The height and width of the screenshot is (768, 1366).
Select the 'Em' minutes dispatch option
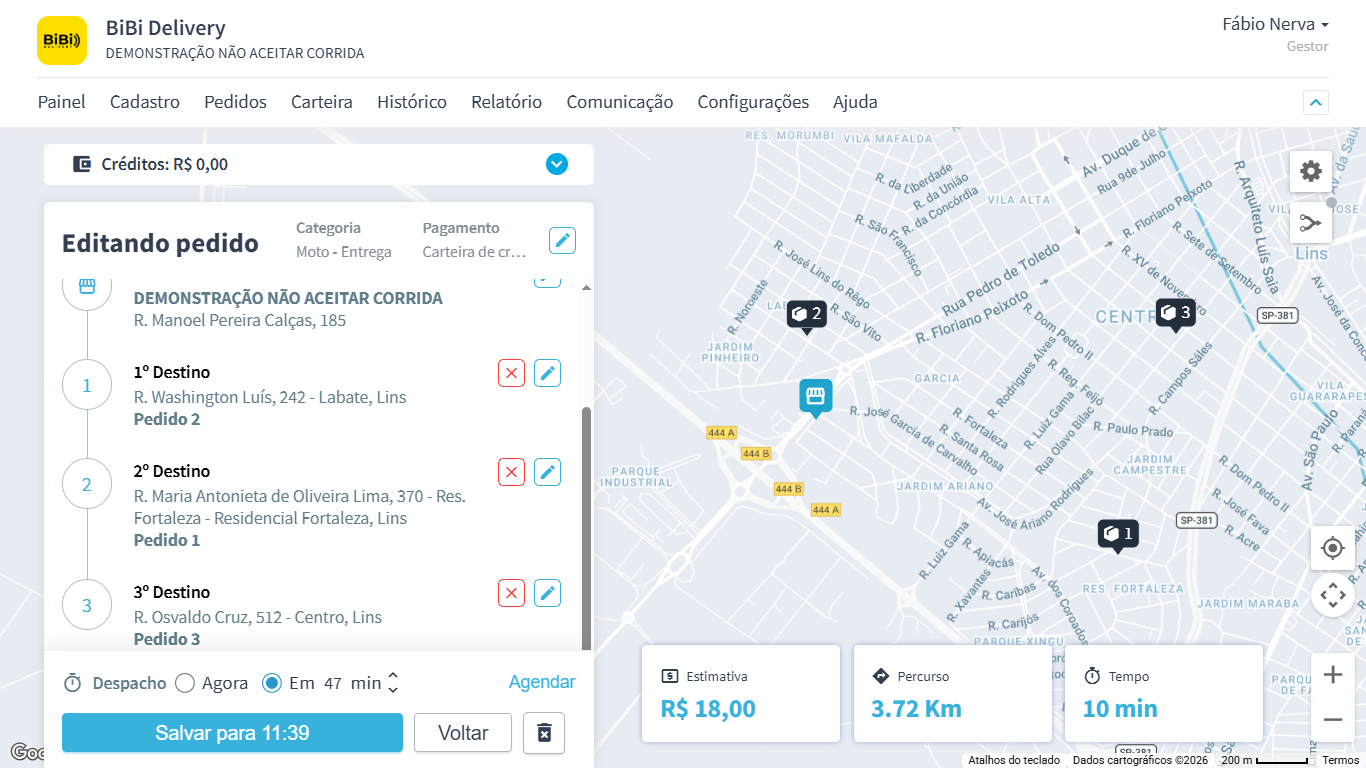click(x=271, y=683)
